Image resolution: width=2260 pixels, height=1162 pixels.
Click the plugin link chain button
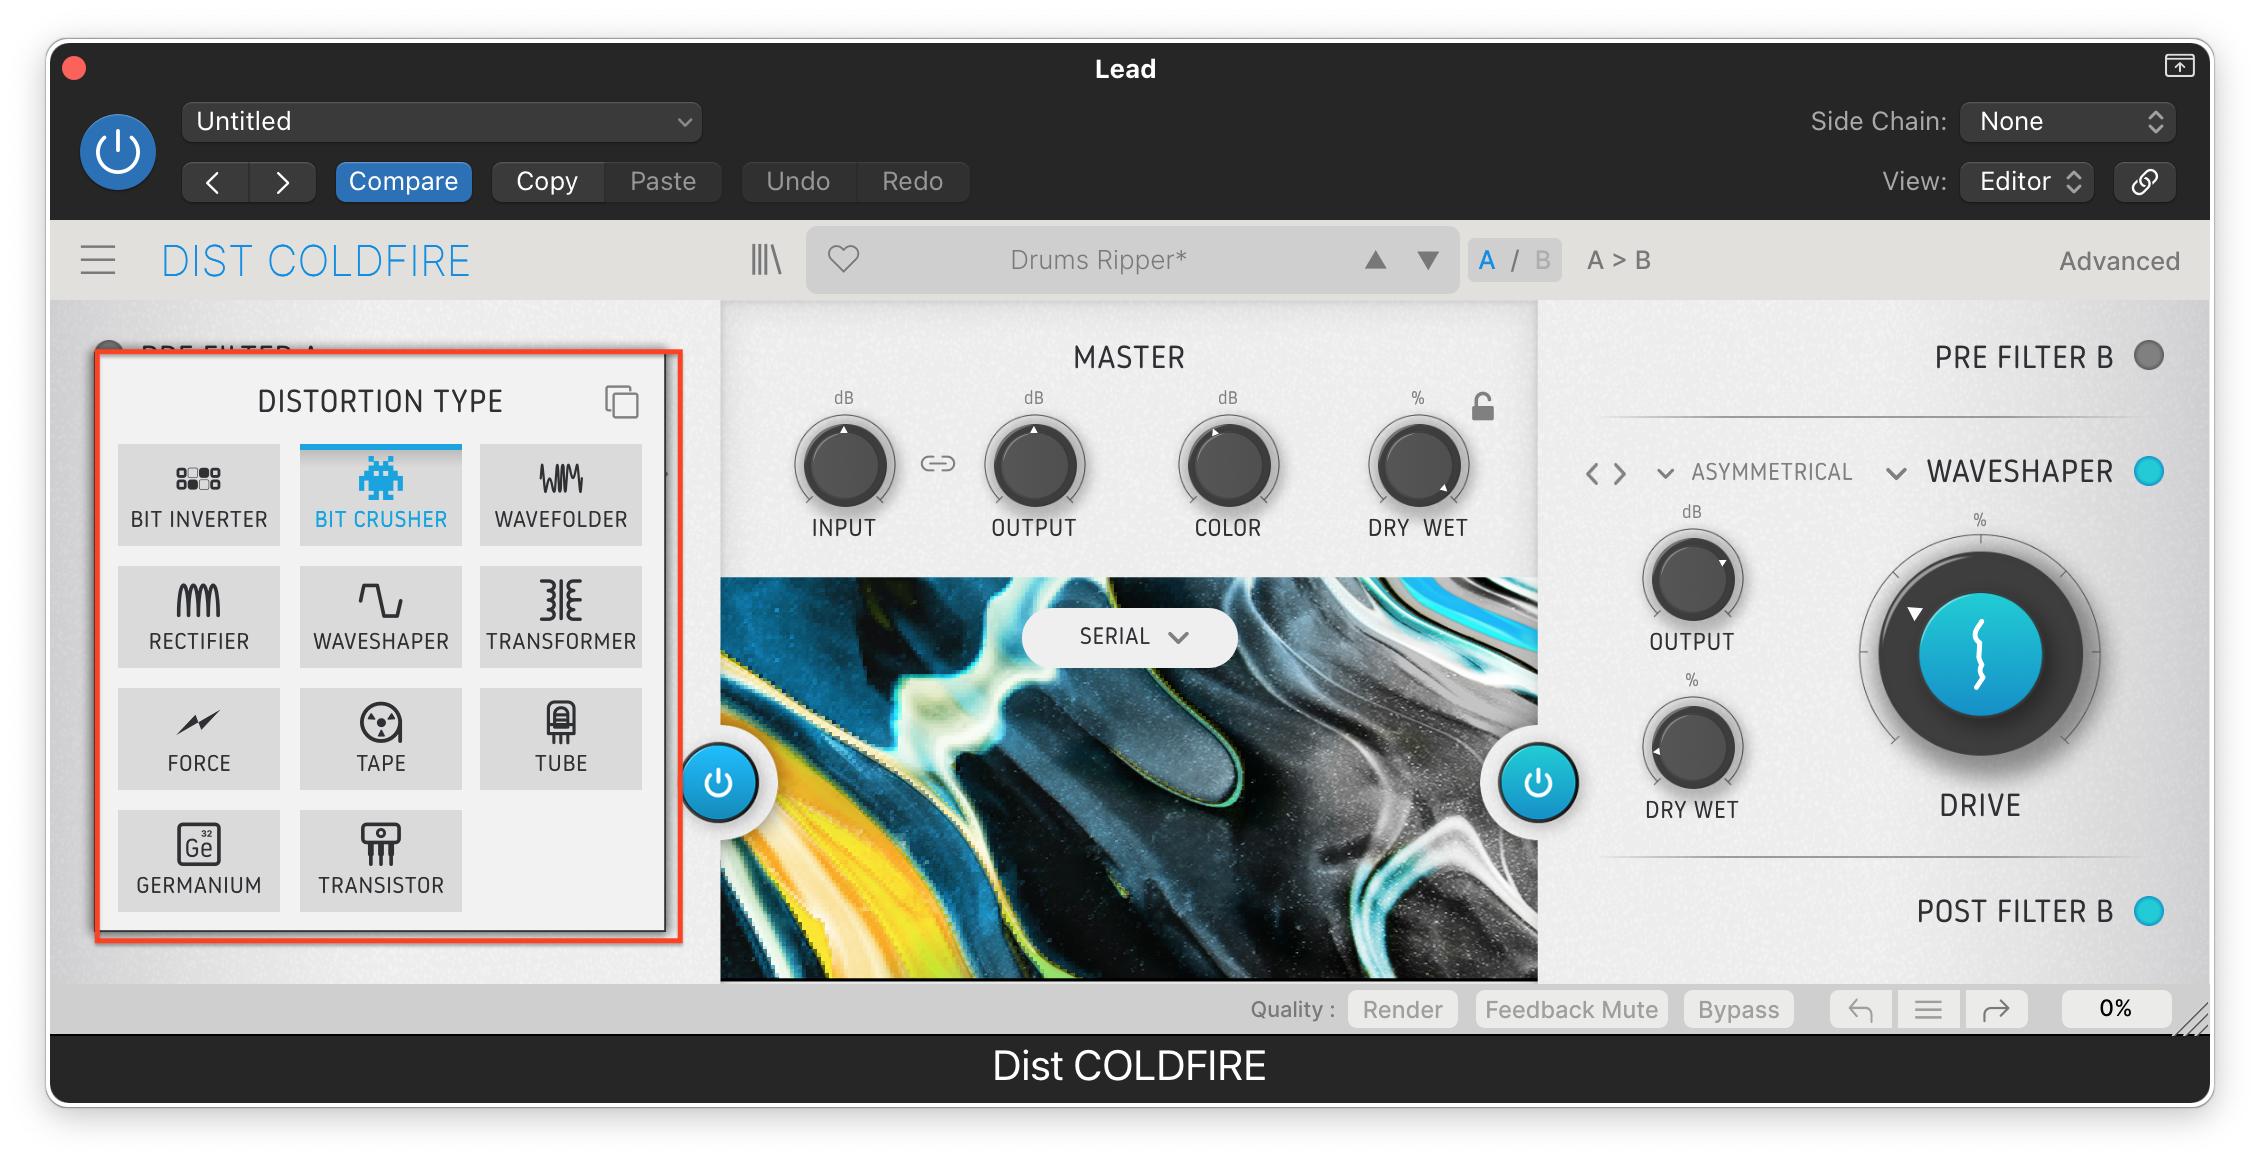[2144, 181]
